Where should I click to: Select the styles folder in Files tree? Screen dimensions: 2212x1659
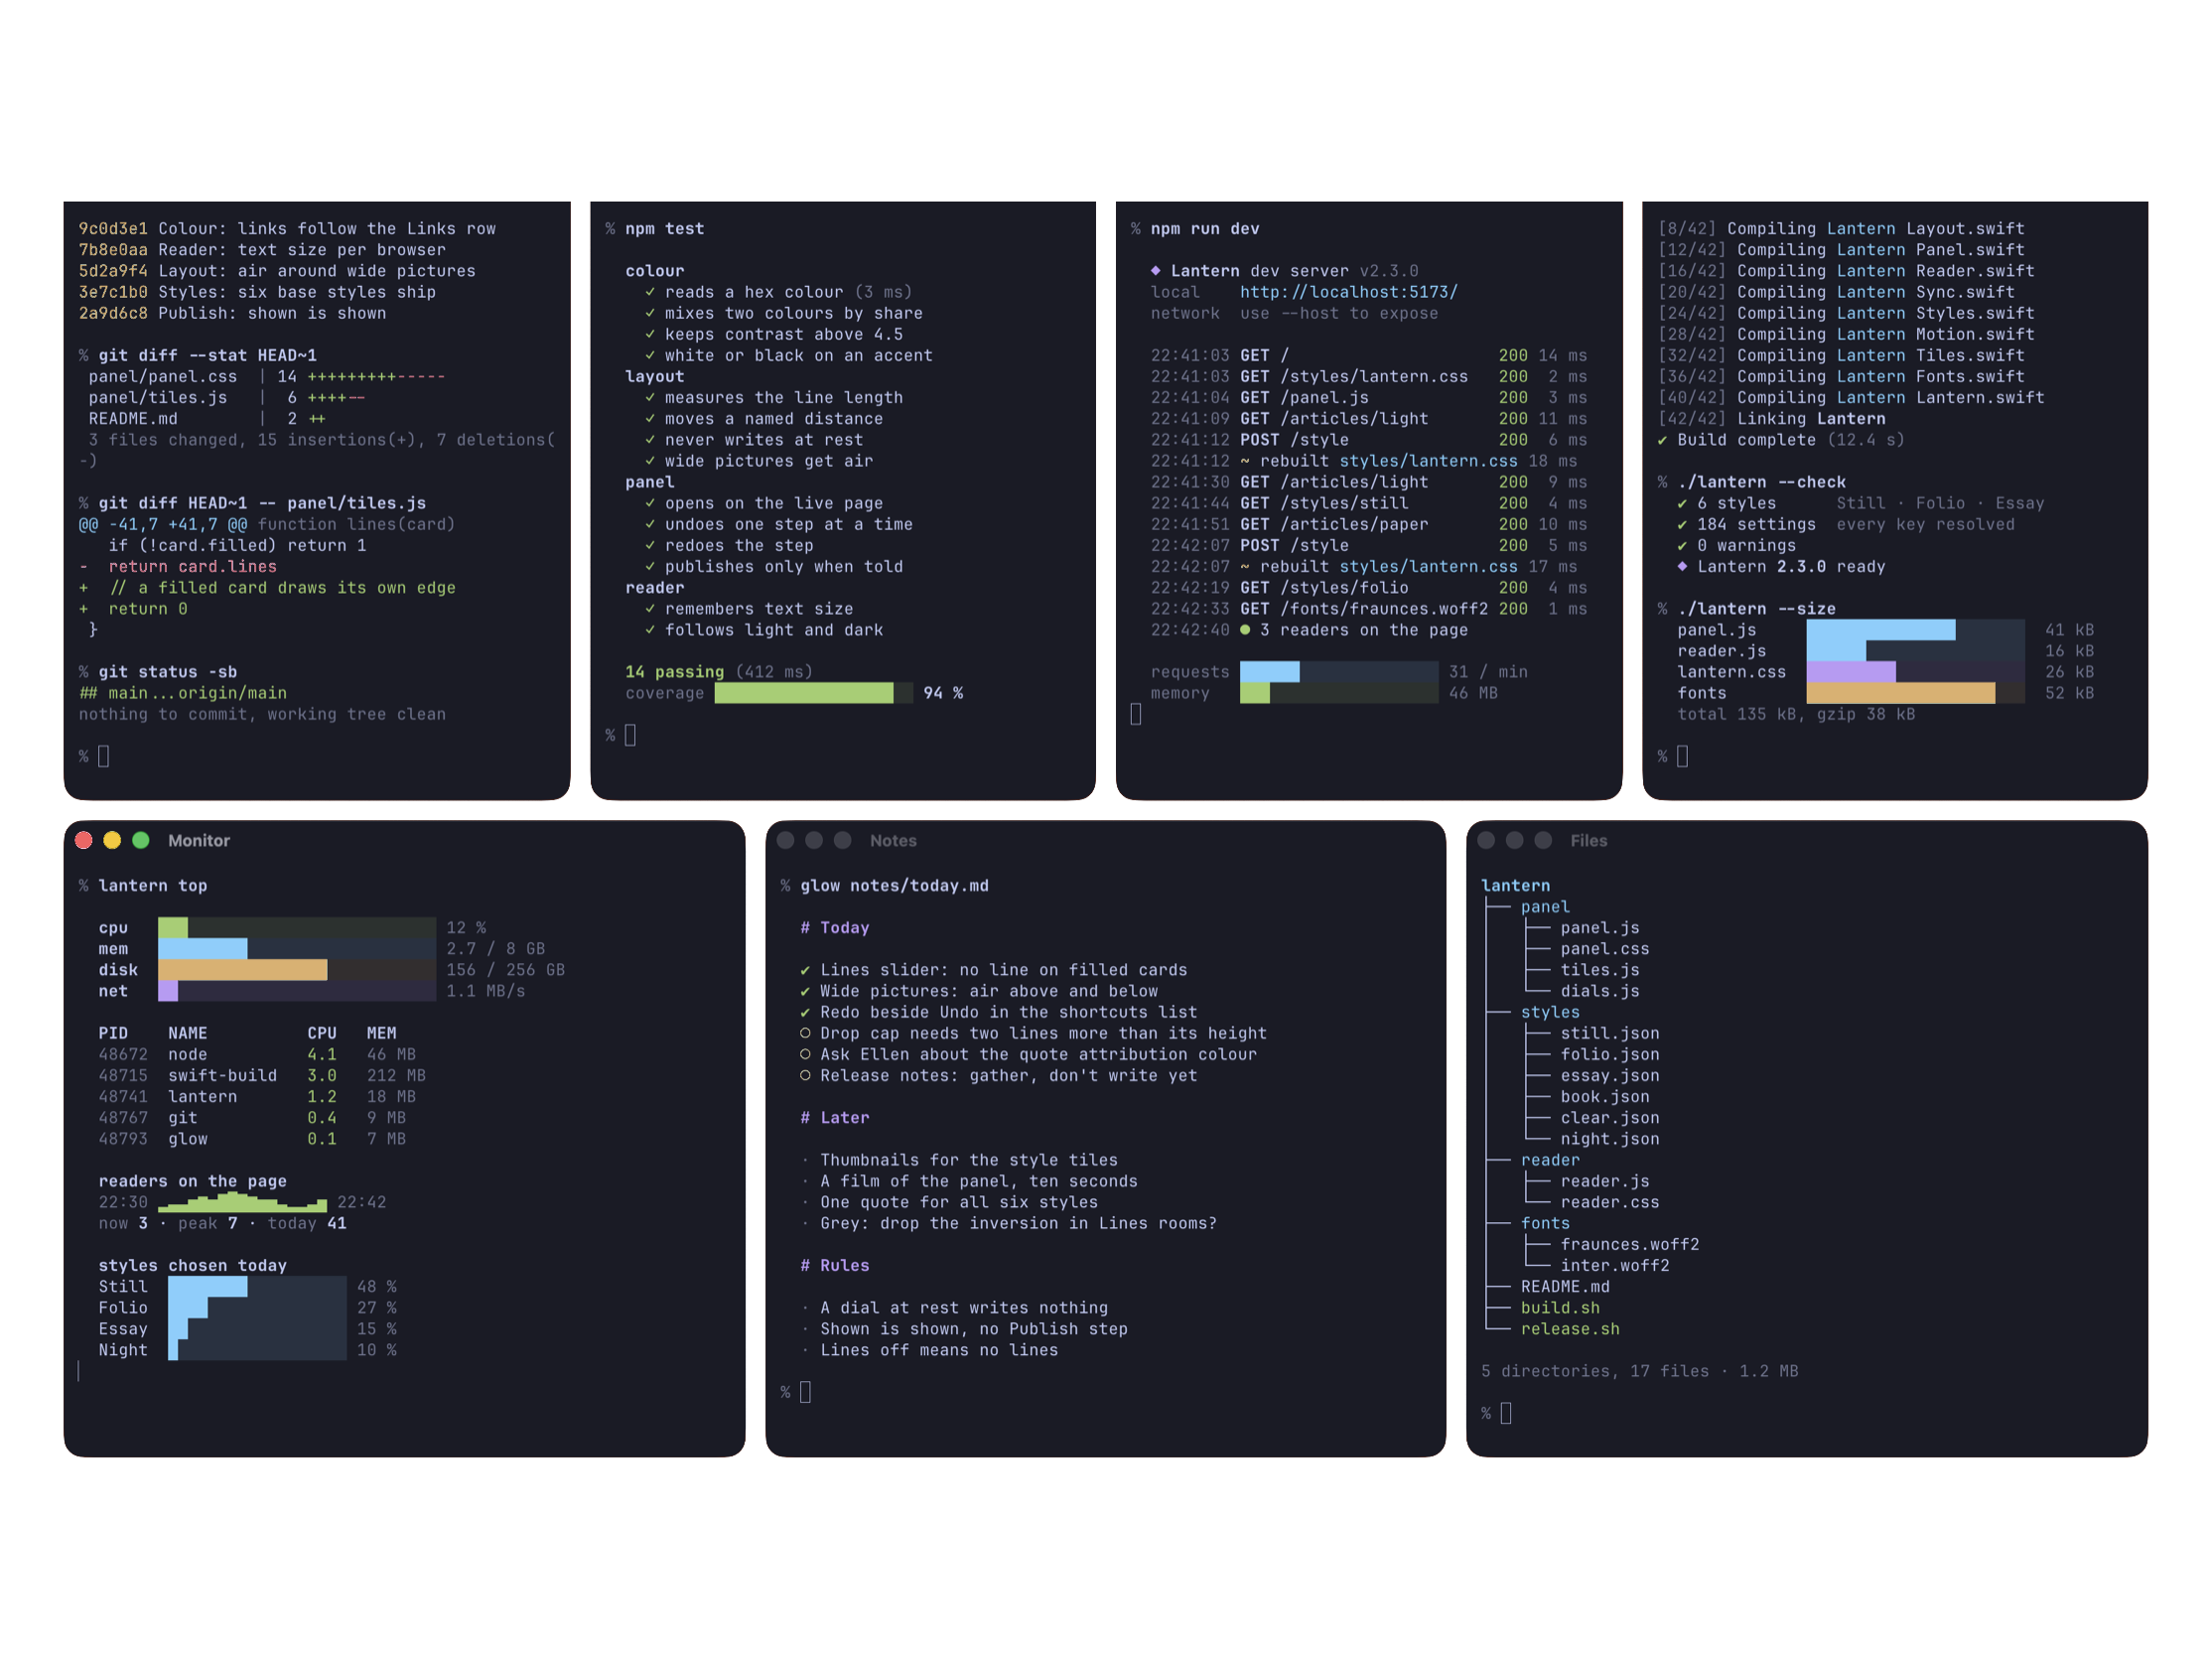point(1550,1012)
